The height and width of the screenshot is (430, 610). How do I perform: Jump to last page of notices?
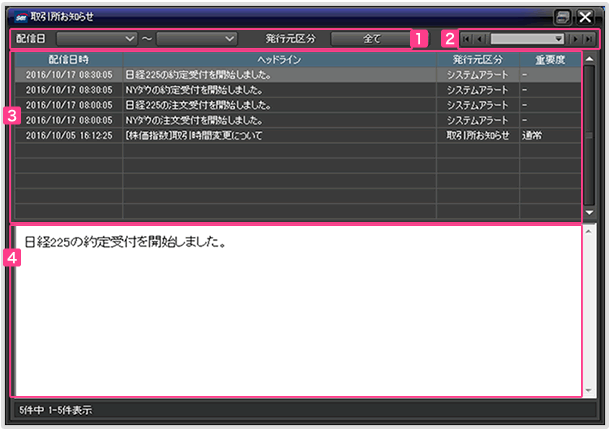[589, 39]
